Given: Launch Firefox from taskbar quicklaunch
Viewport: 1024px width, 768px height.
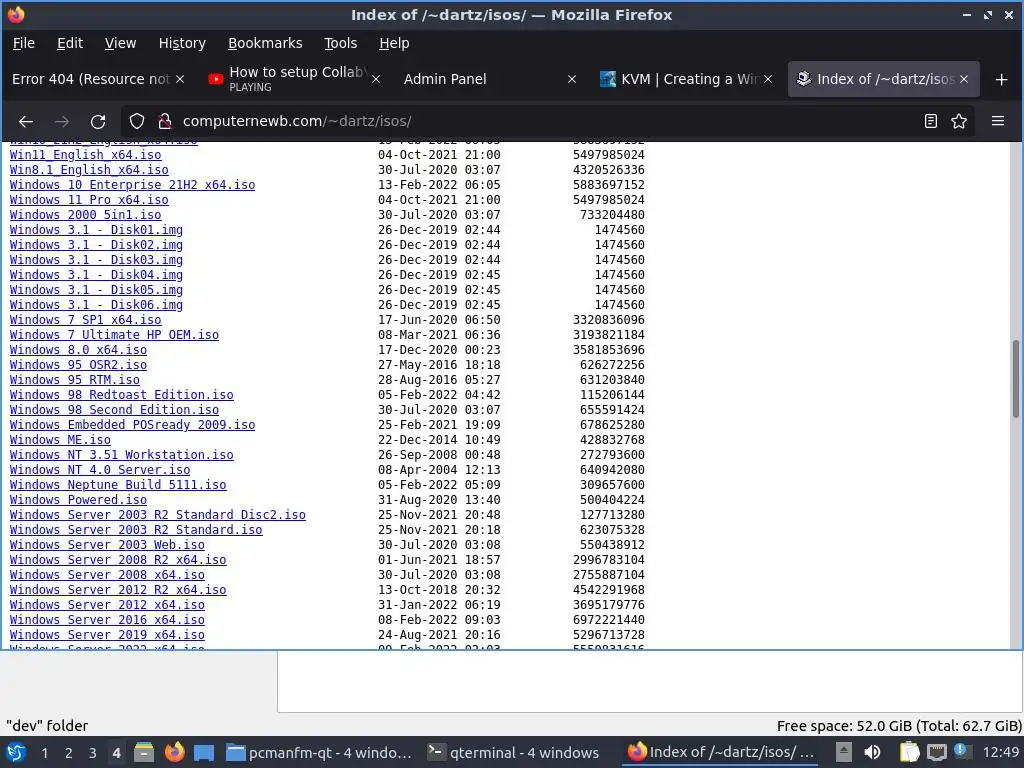Looking at the screenshot, I should (174, 752).
